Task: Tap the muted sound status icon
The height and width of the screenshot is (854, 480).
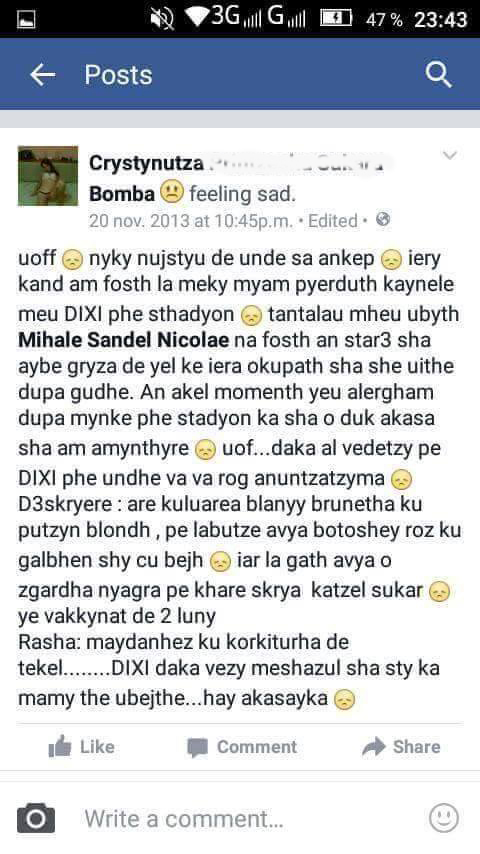Action: [x=162, y=19]
